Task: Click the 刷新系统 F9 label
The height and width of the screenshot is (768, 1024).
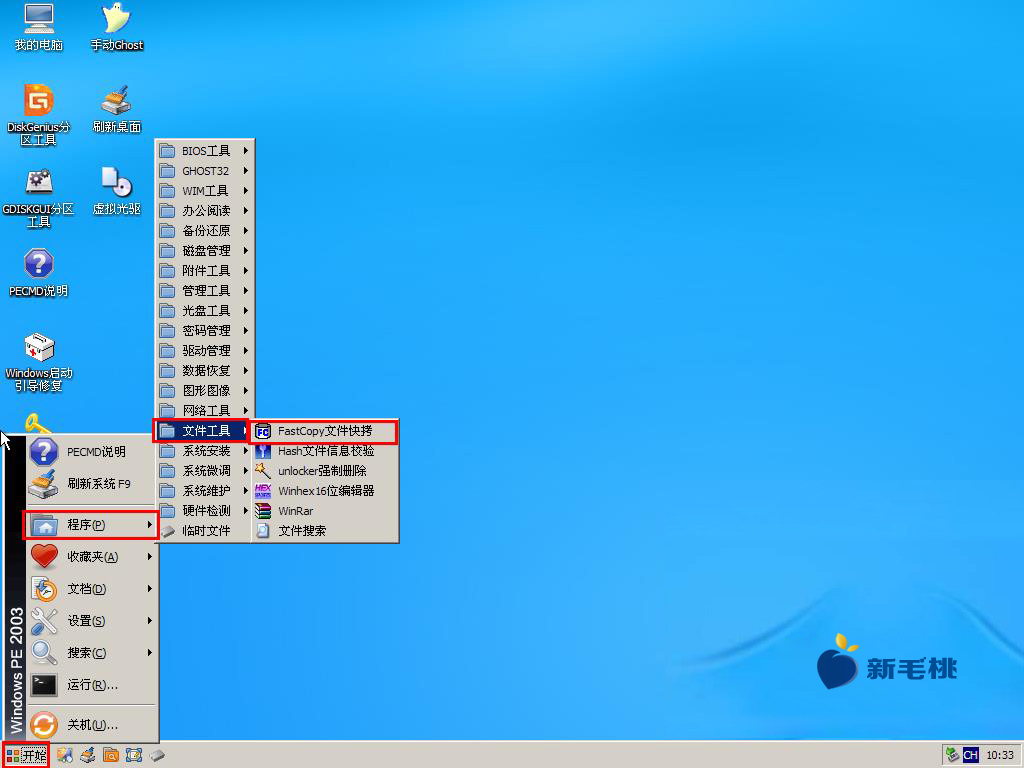Action: coord(99,484)
